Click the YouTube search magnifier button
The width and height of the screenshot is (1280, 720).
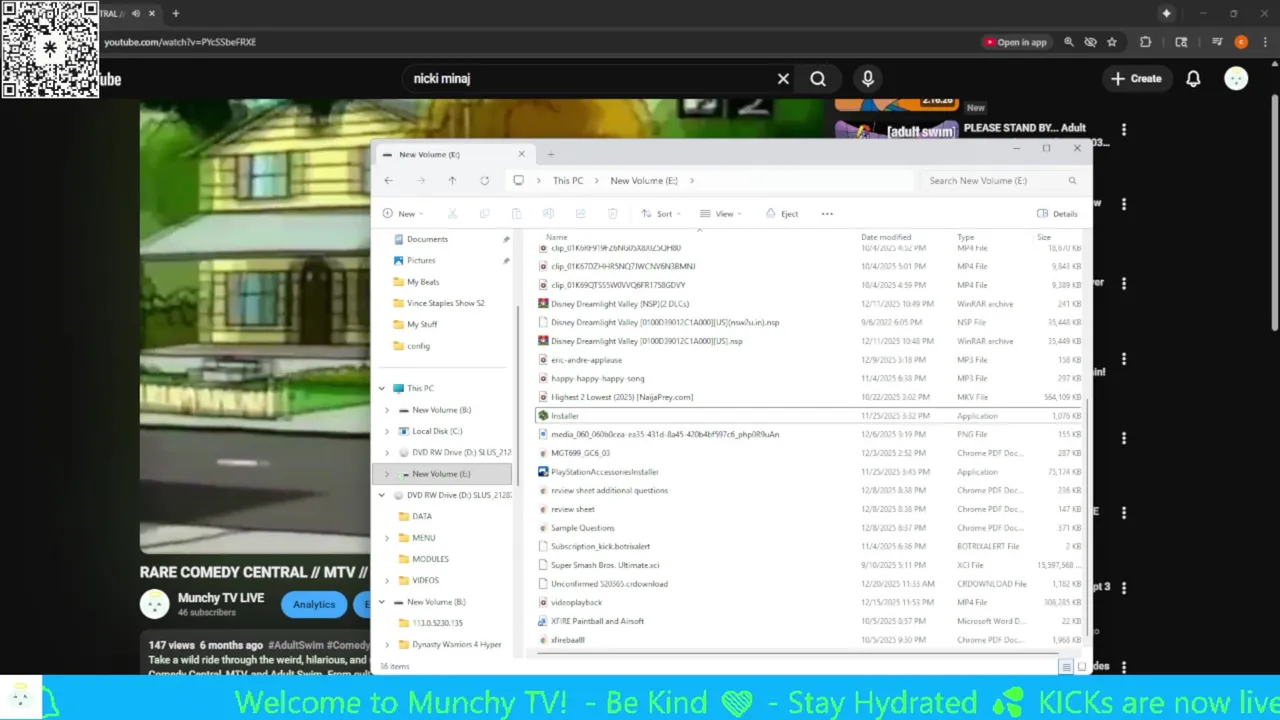(818, 79)
